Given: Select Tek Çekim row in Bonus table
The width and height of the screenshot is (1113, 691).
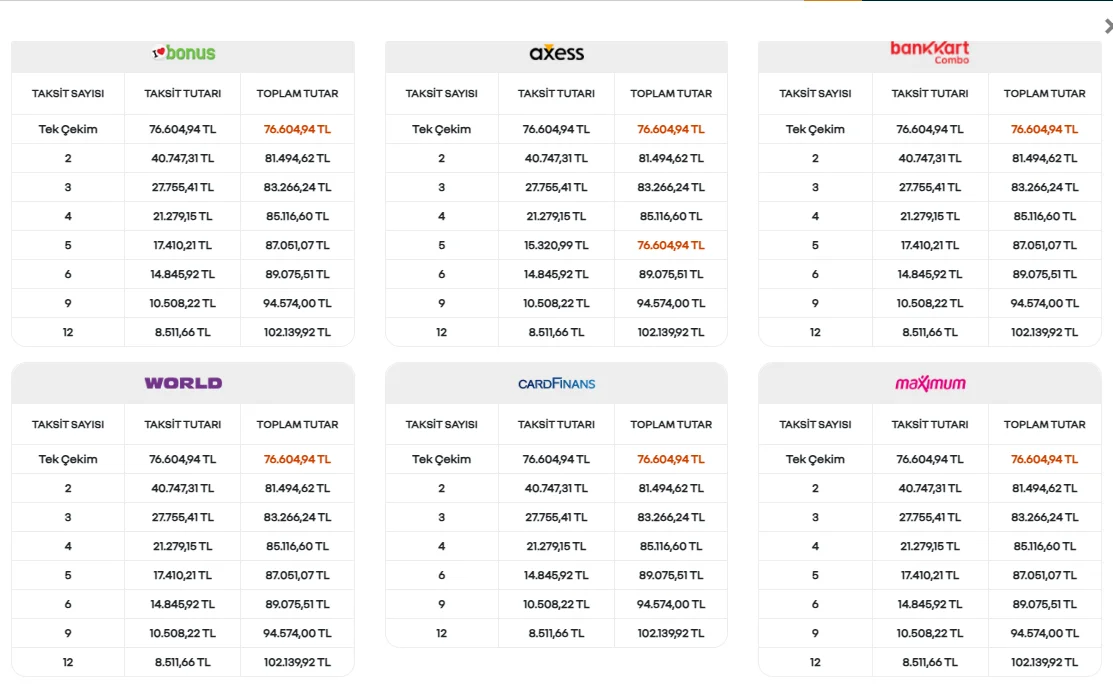Looking at the screenshot, I should tap(68, 129).
